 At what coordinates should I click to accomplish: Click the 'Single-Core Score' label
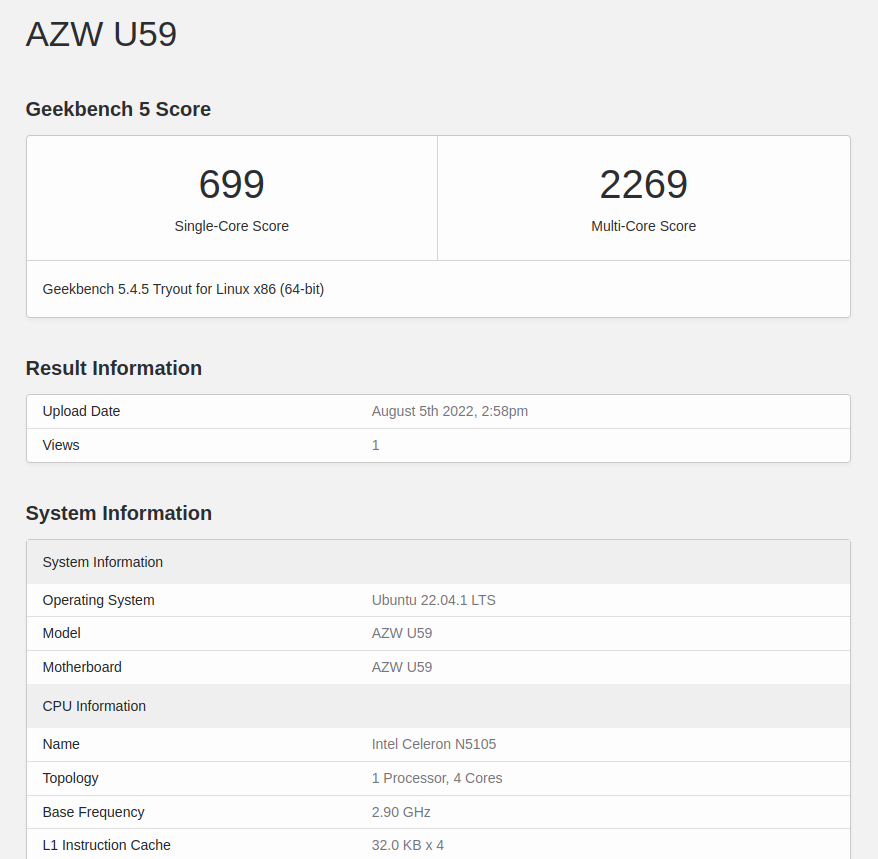click(231, 226)
